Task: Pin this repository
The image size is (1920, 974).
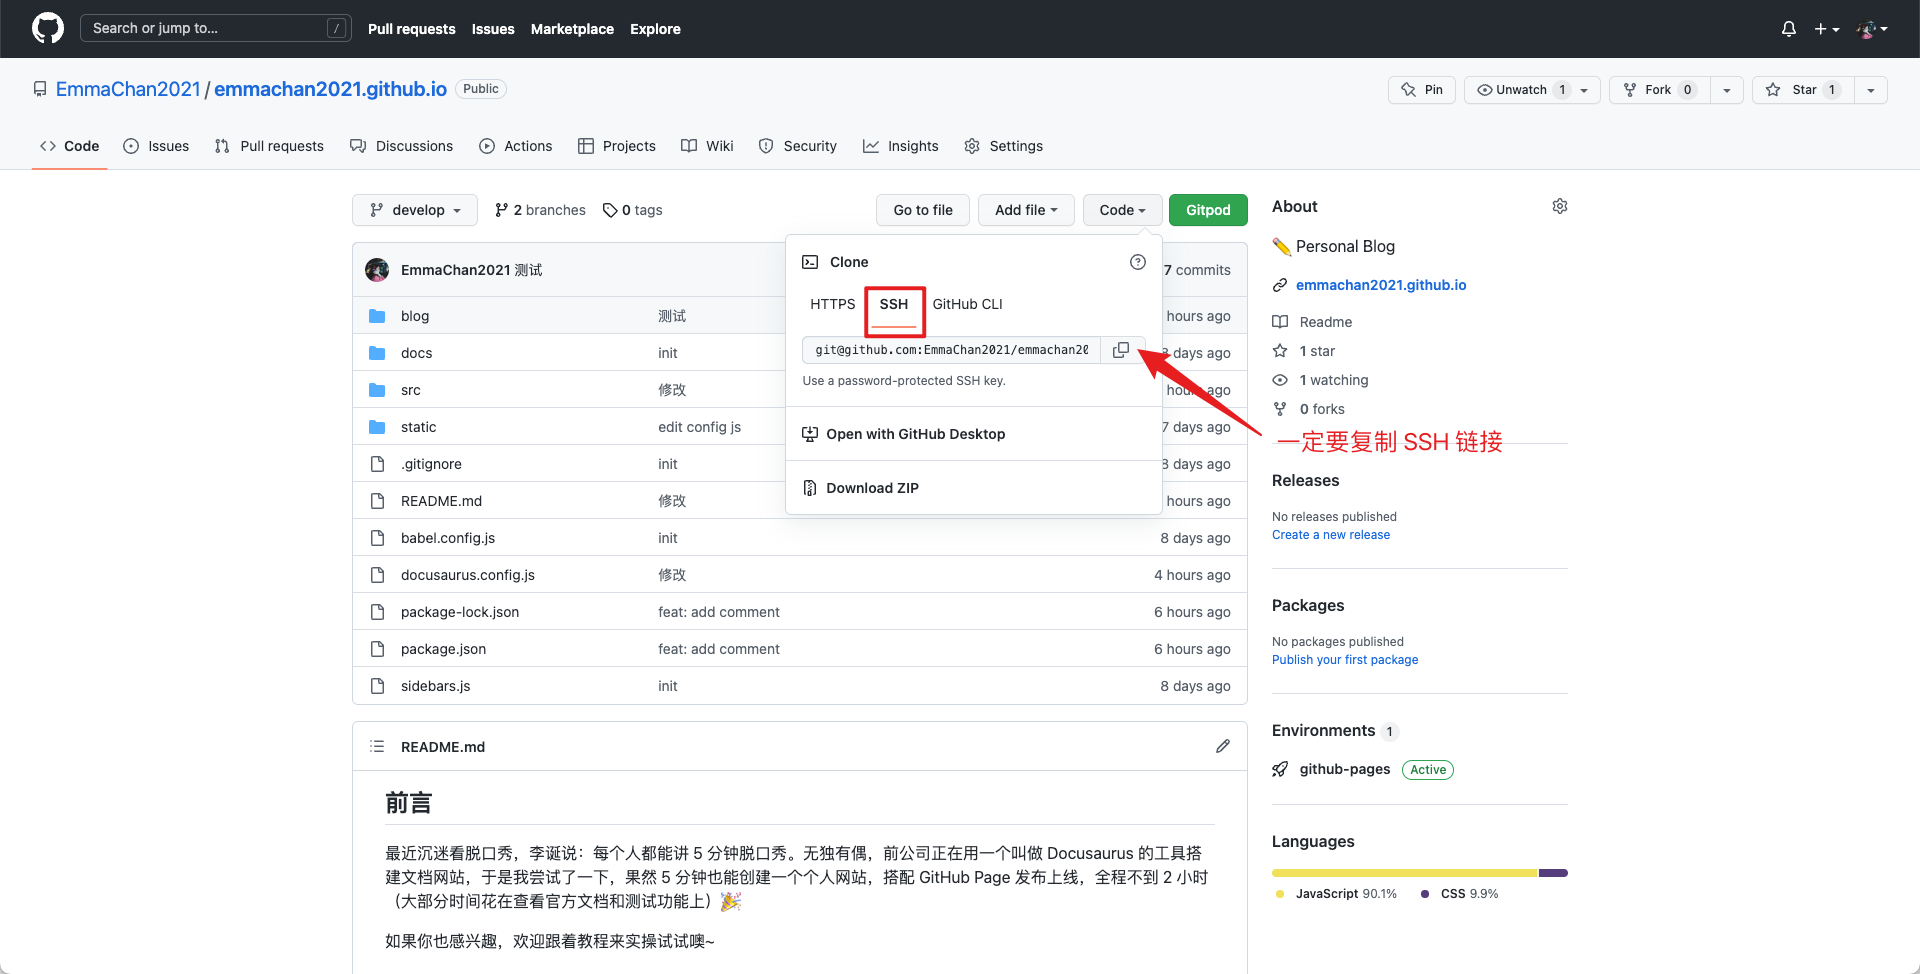Action: [x=1422, y=90]
